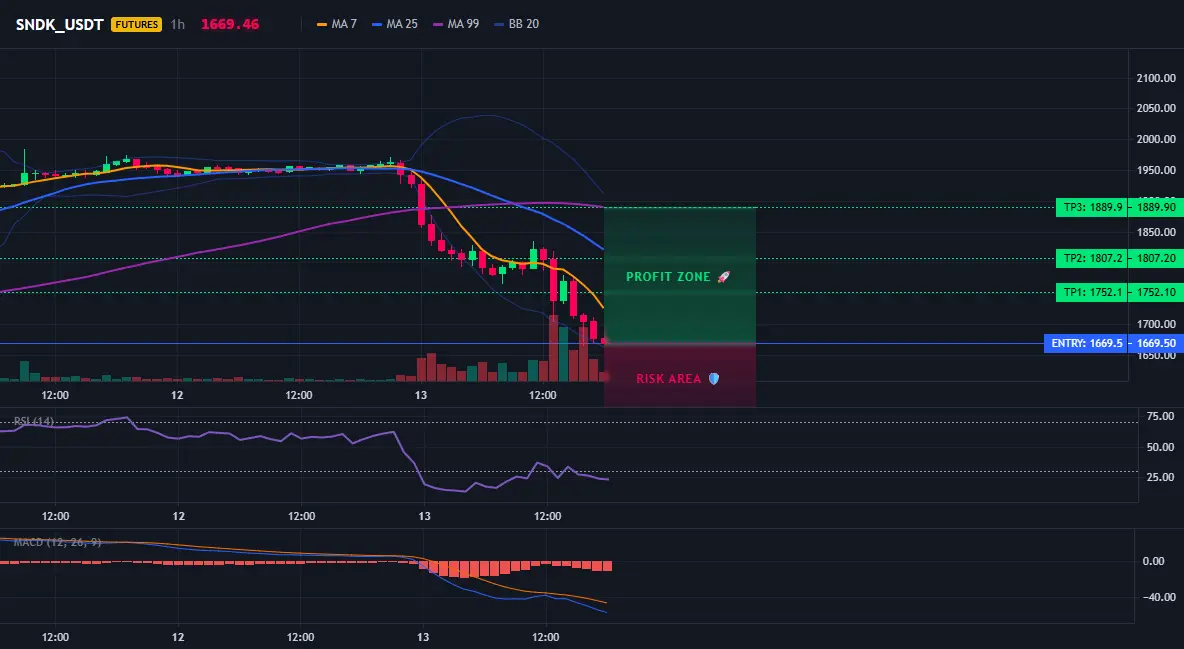
Task: Click the RSI 25.00 axis label
Action: click(x=1160, y=477)
